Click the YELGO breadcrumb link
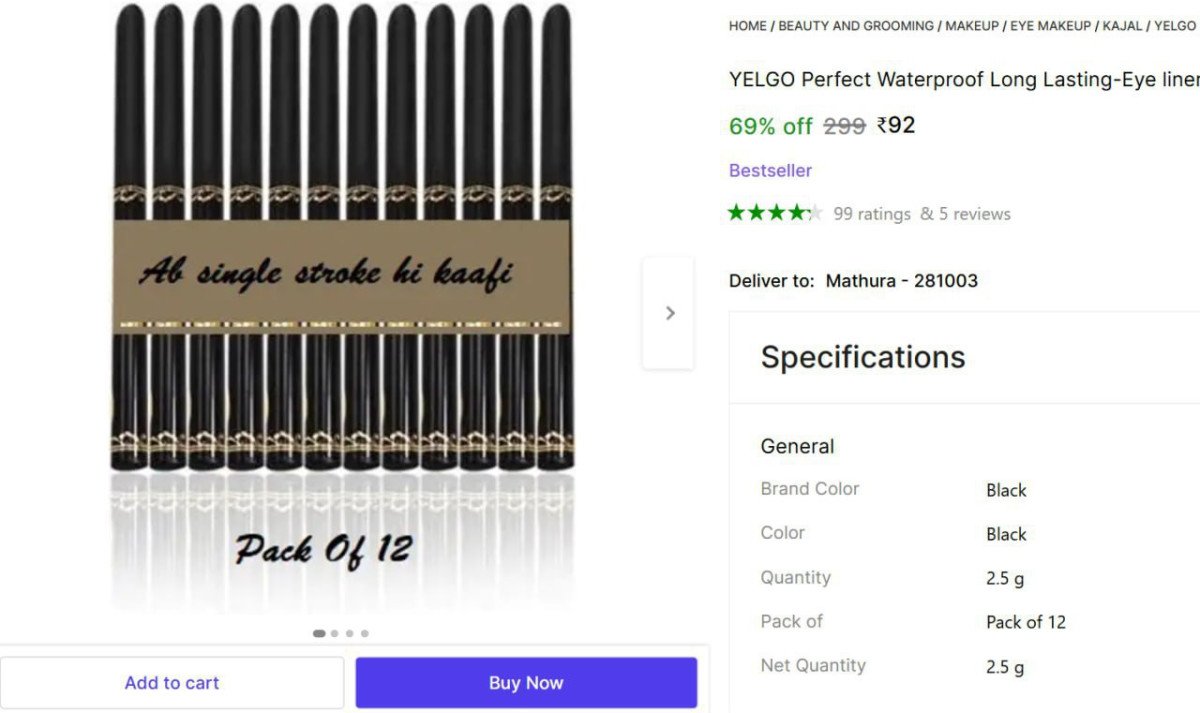This screenshot has height=713, width=1200. coord(1176,26)
